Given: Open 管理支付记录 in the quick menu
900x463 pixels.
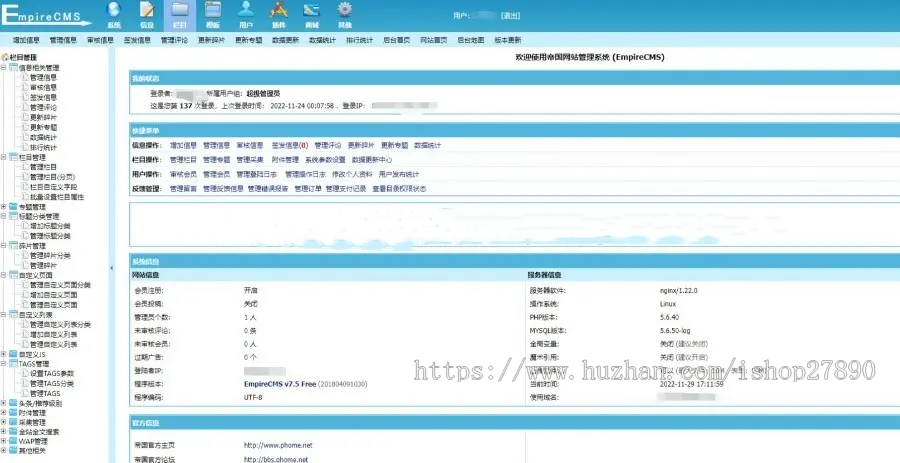Looking at the screenshot, I should pos(346,189).
